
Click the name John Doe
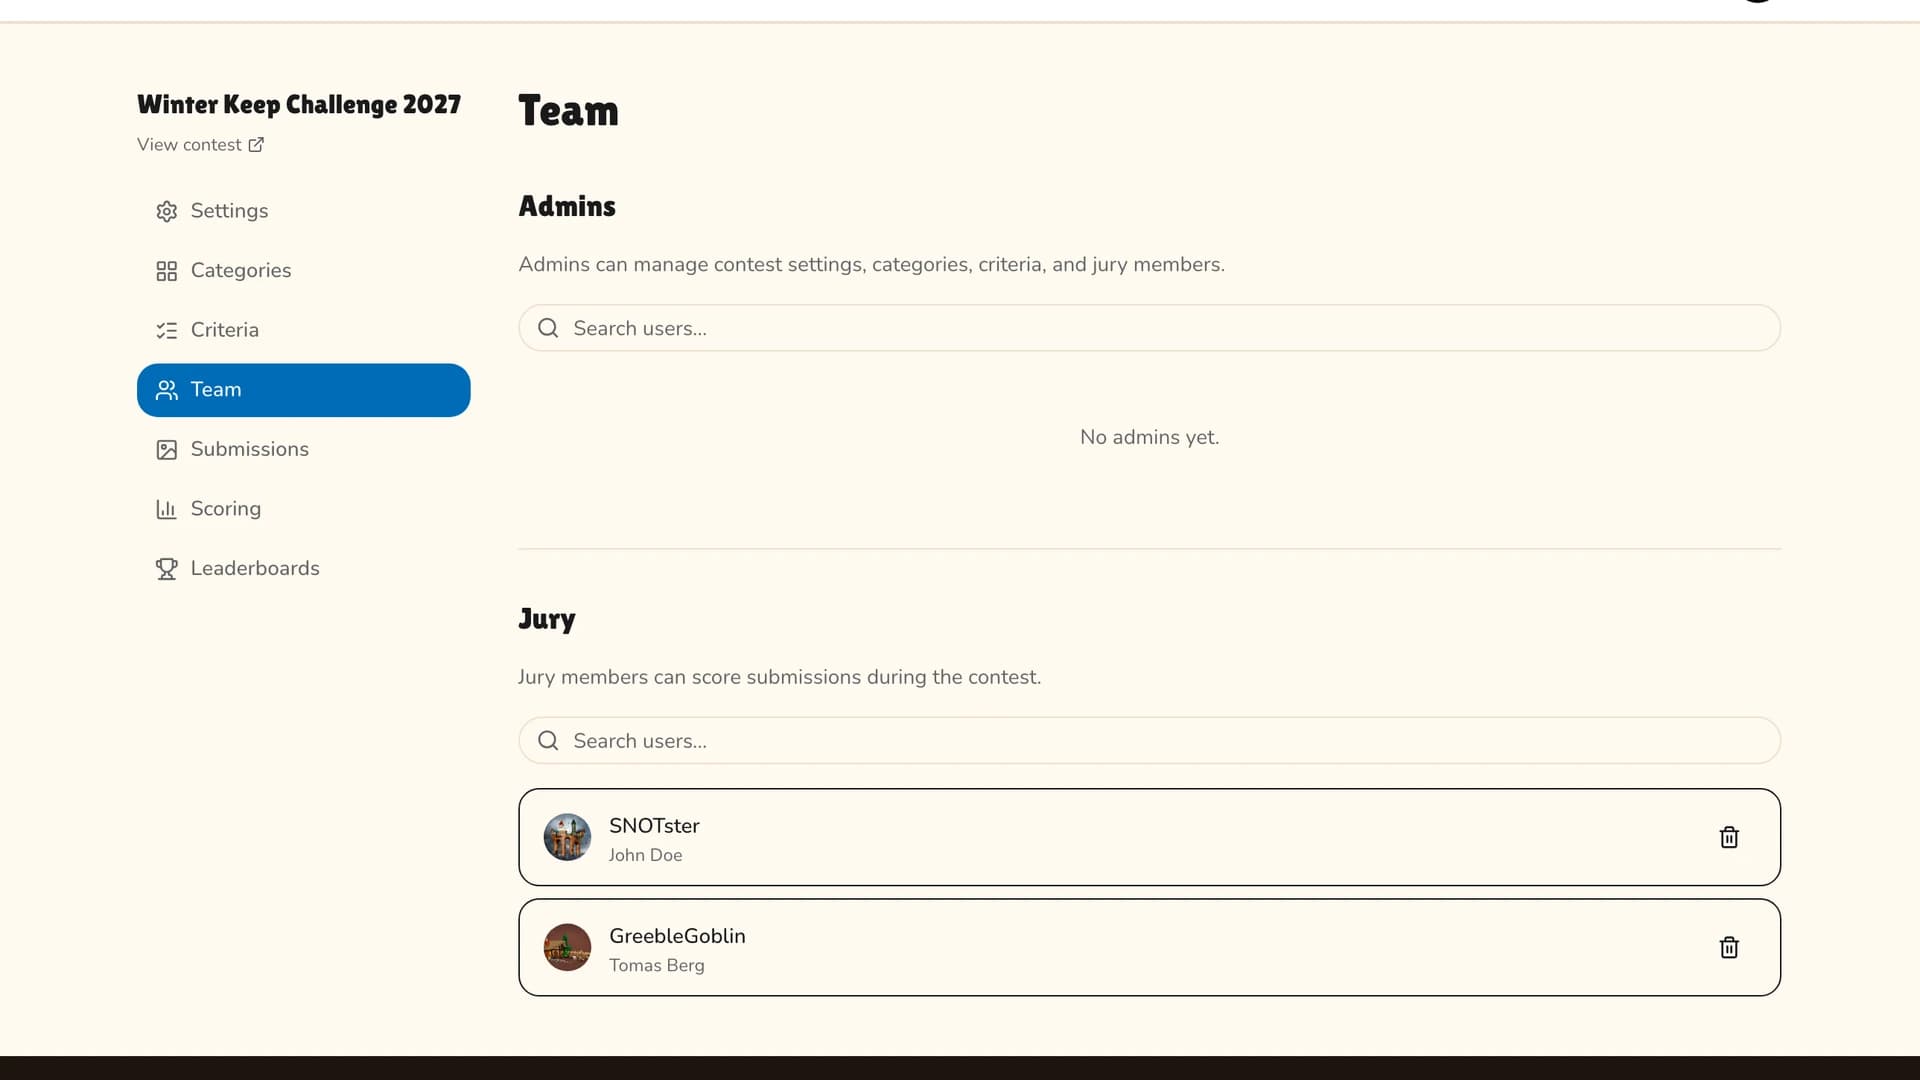point(645,855)
